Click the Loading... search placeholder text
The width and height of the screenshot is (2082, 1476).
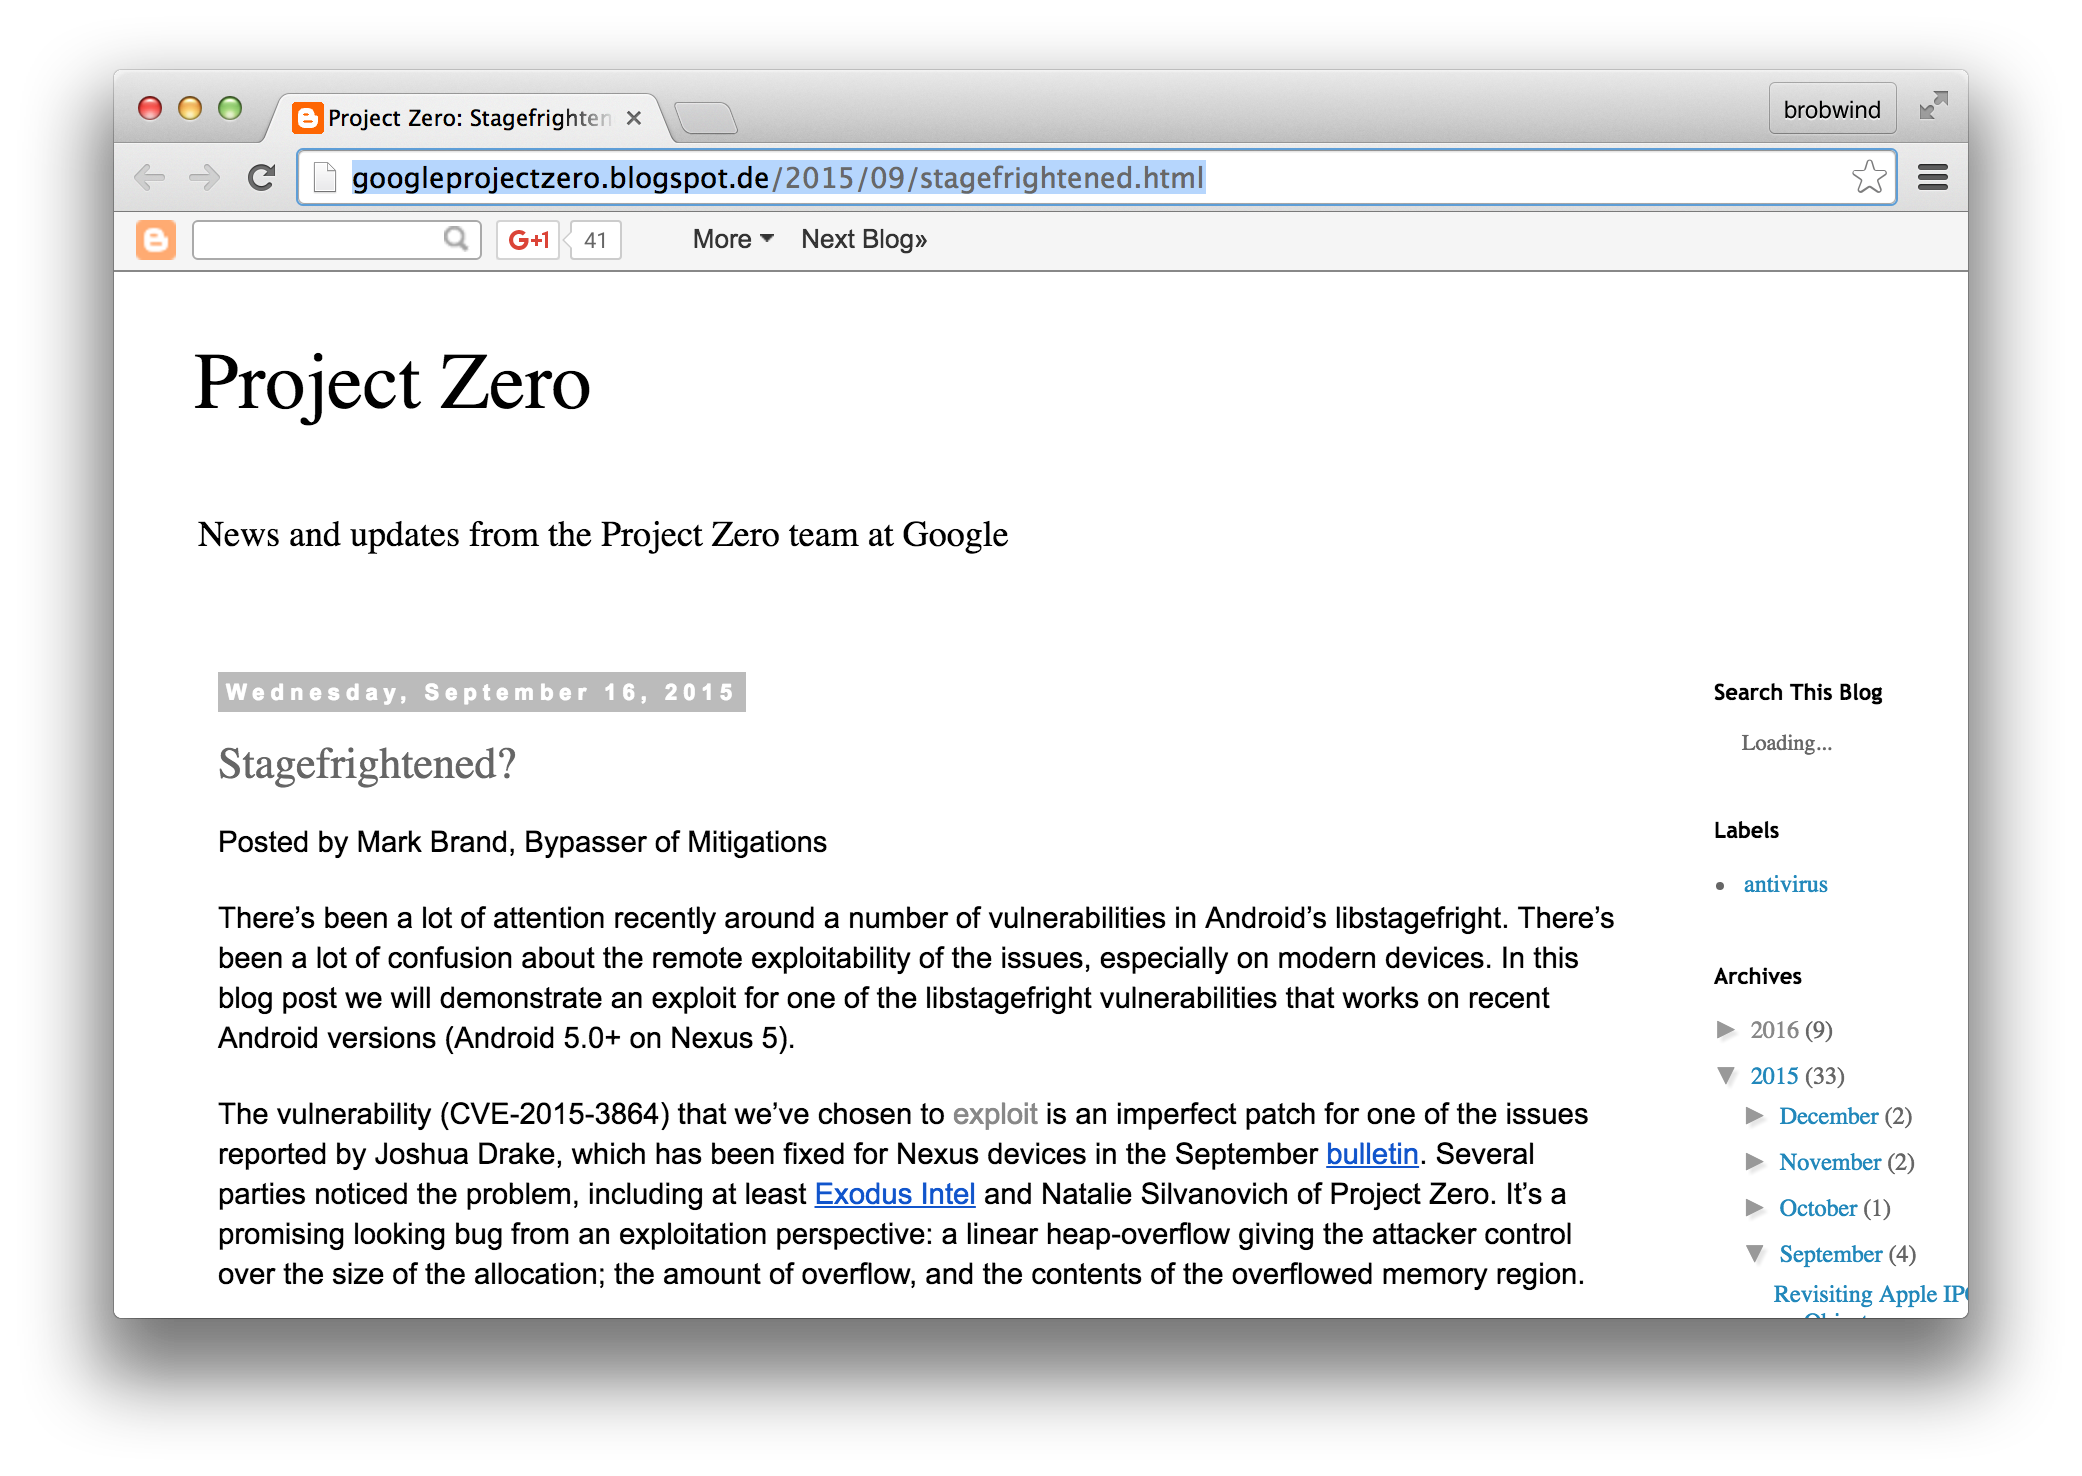point(1786,743)
